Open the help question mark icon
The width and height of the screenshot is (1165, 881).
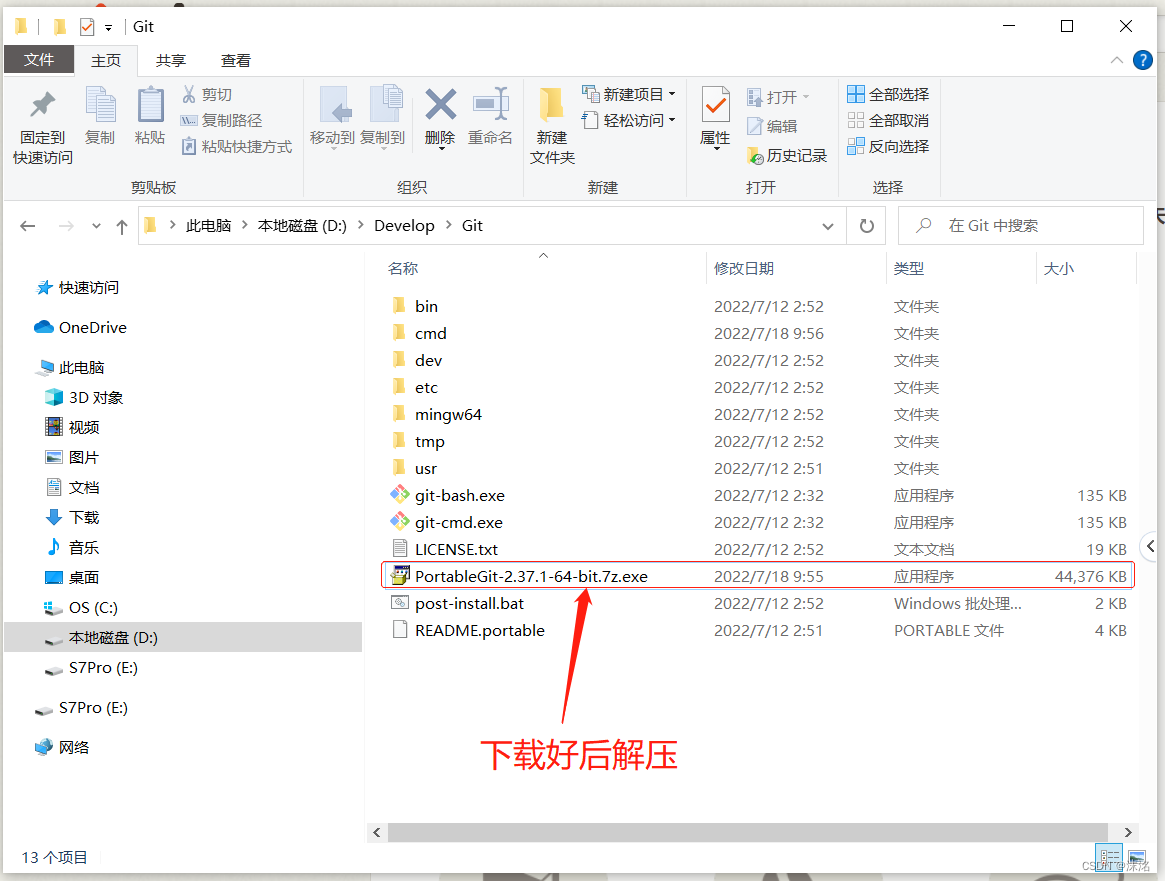click(x=1143, y=60)
